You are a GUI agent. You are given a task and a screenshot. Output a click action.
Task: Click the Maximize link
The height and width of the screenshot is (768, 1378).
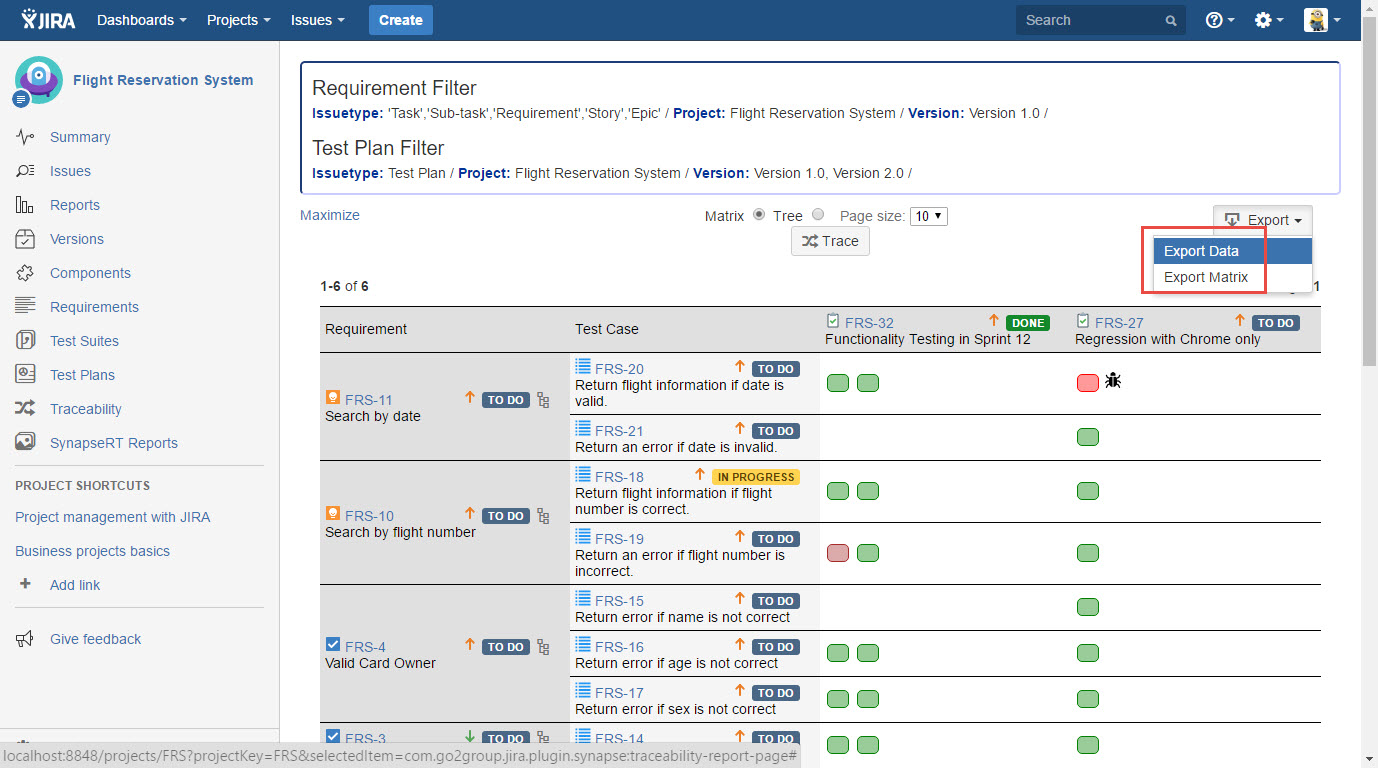pos(330,215)
